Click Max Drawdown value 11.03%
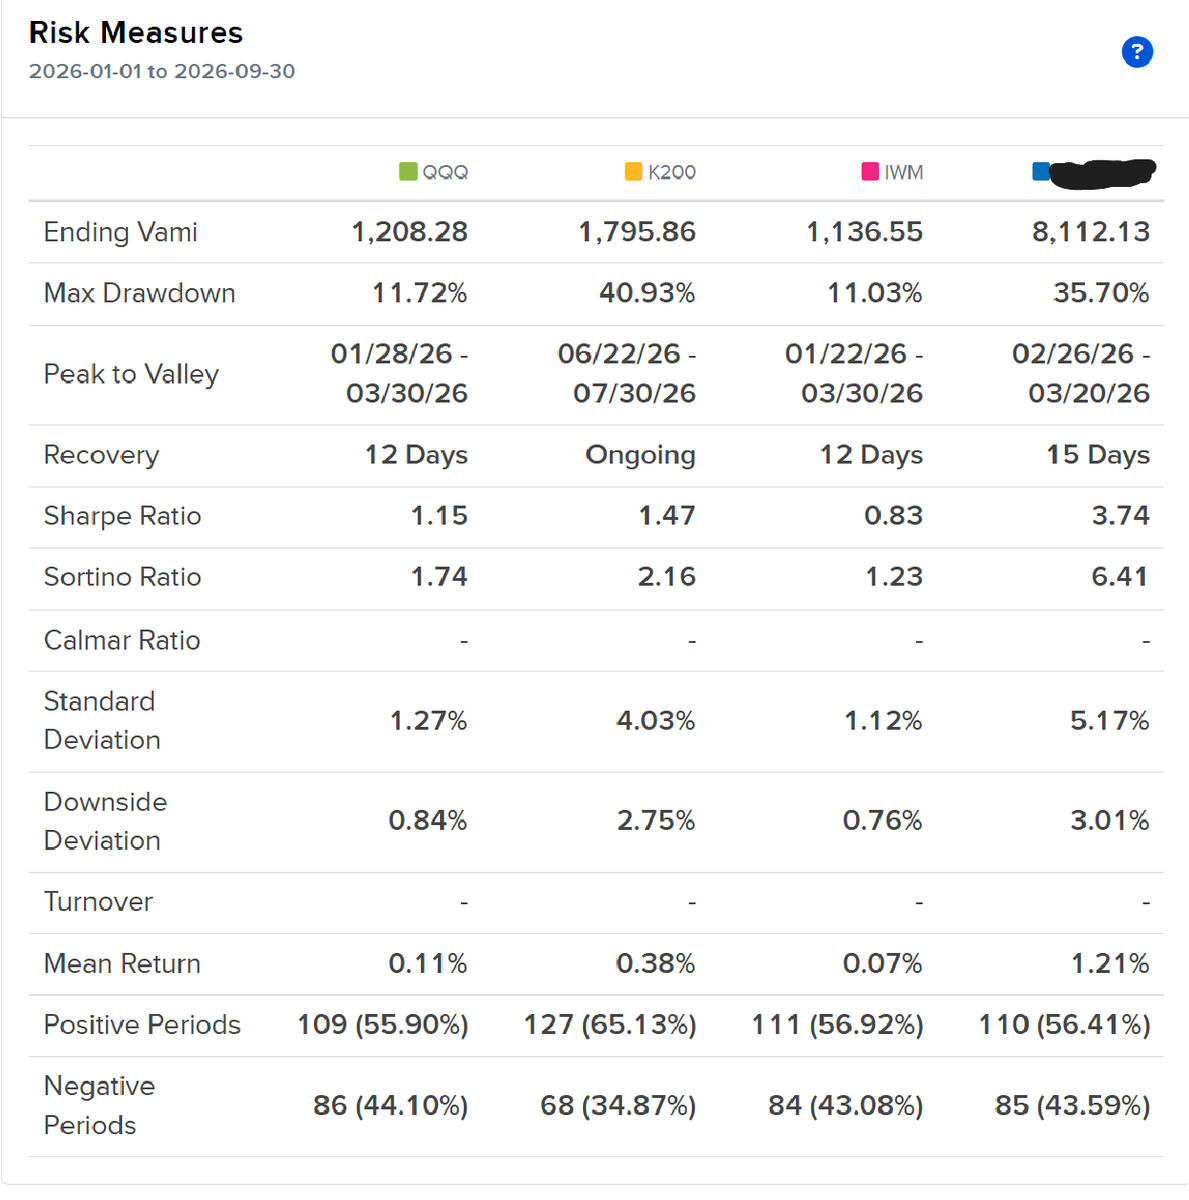 pyautogui.click(x=875, y=293)
